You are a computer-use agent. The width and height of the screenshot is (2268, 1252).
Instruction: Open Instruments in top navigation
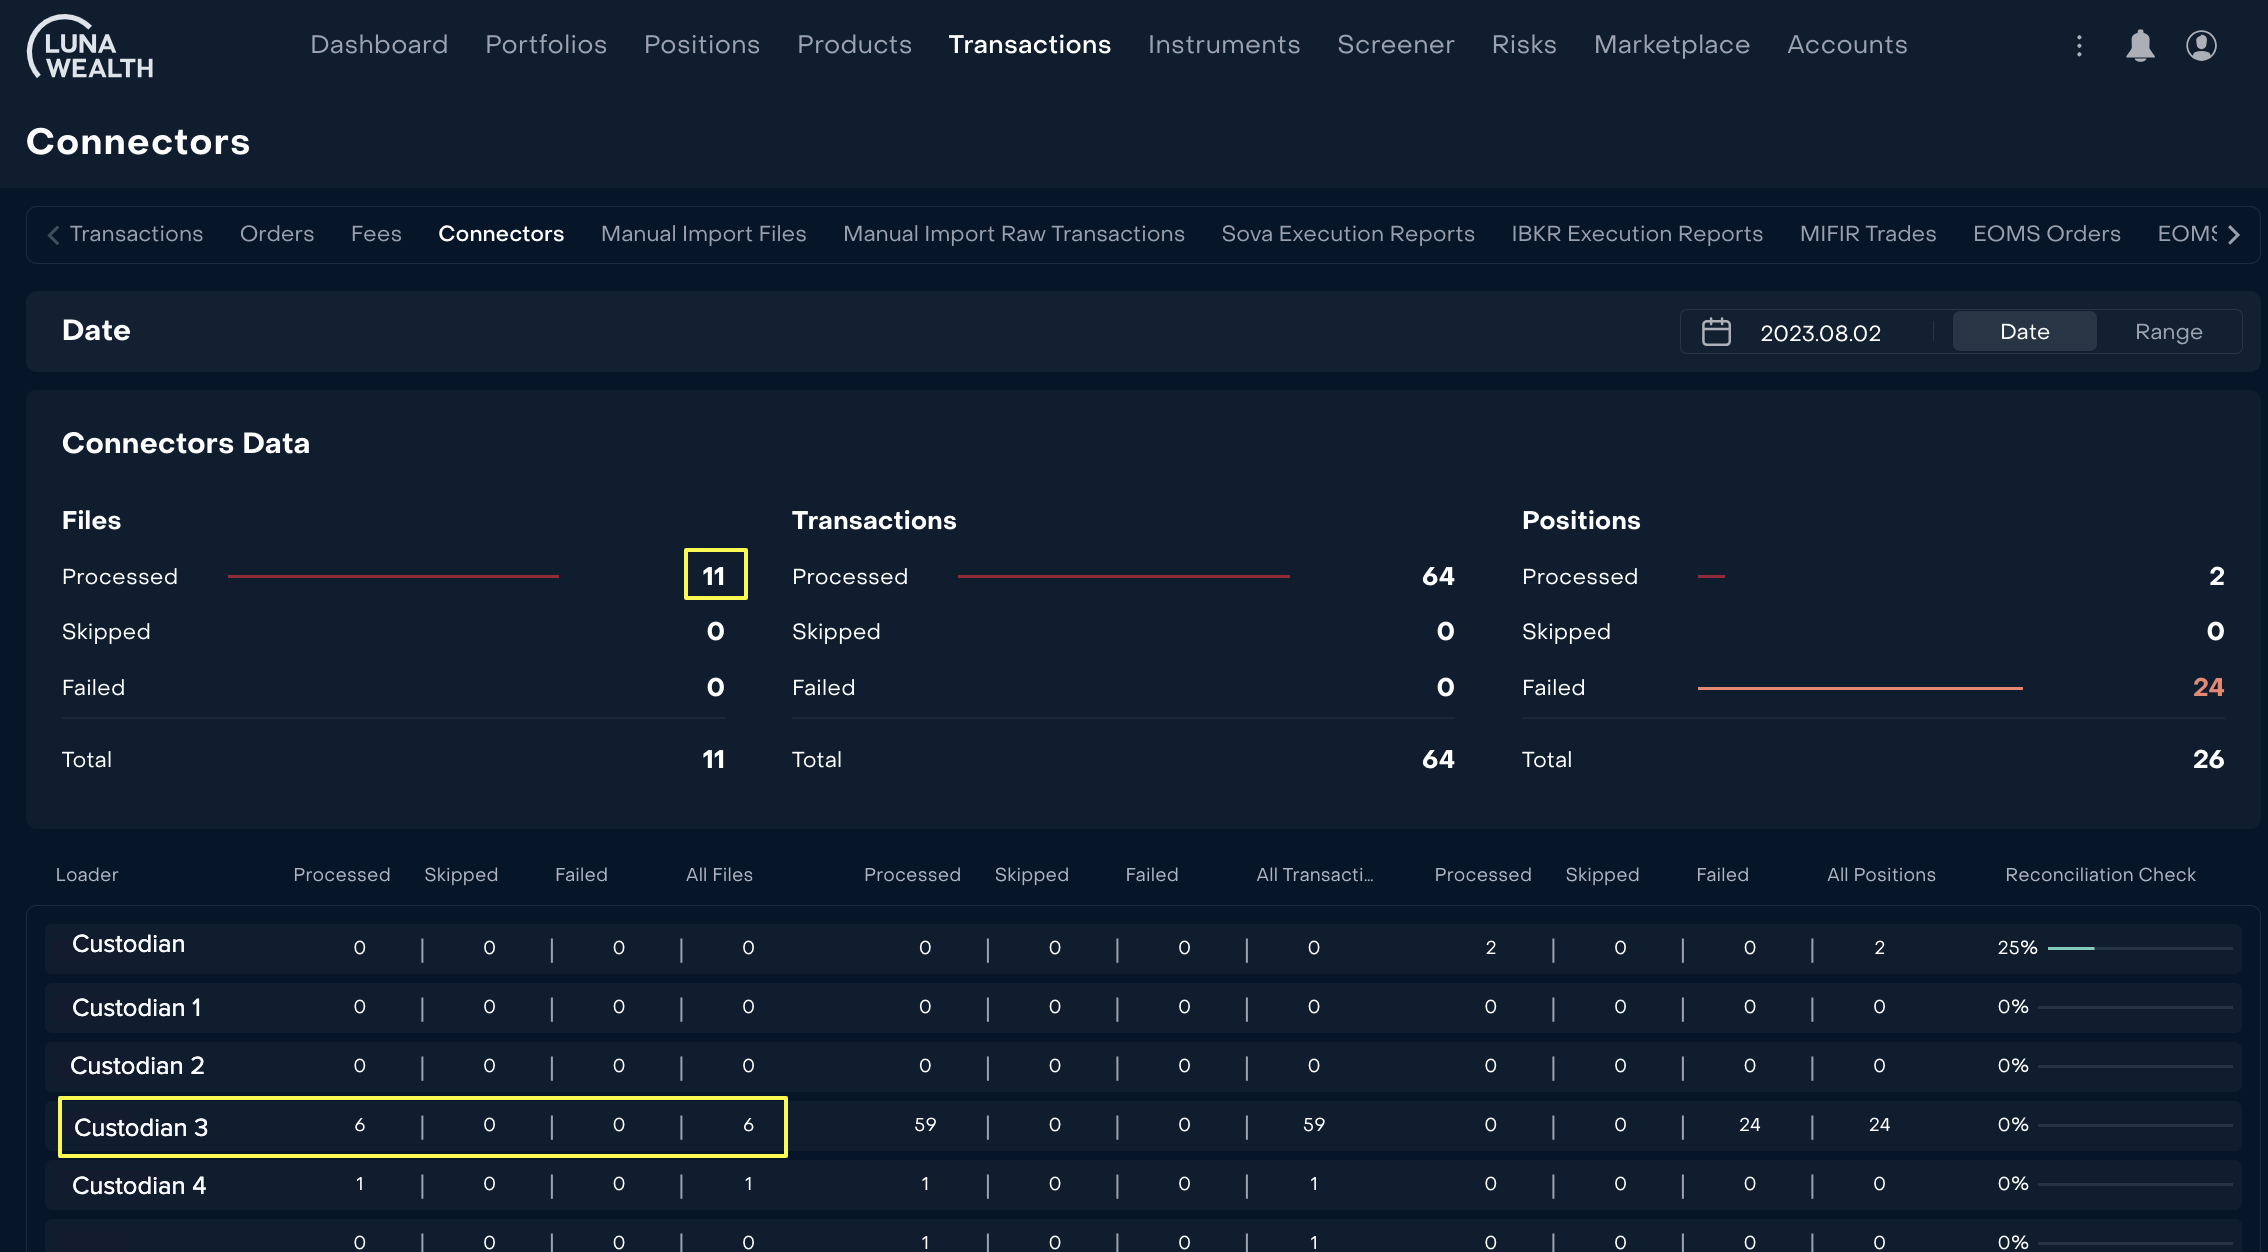point(1224,45)
